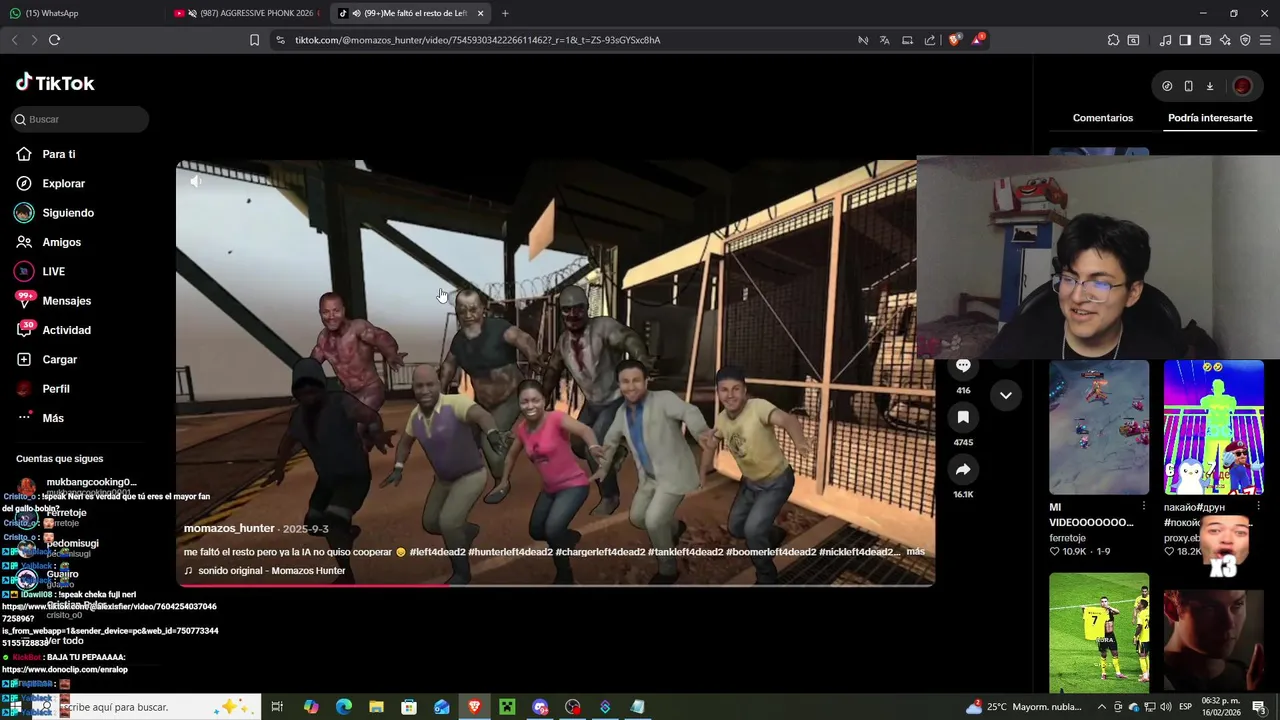This screenshot has height=720, width=1280.
Task: Switch to AGGRESSIVE PHONK 2026 tab
Action: tap(247, 13)
